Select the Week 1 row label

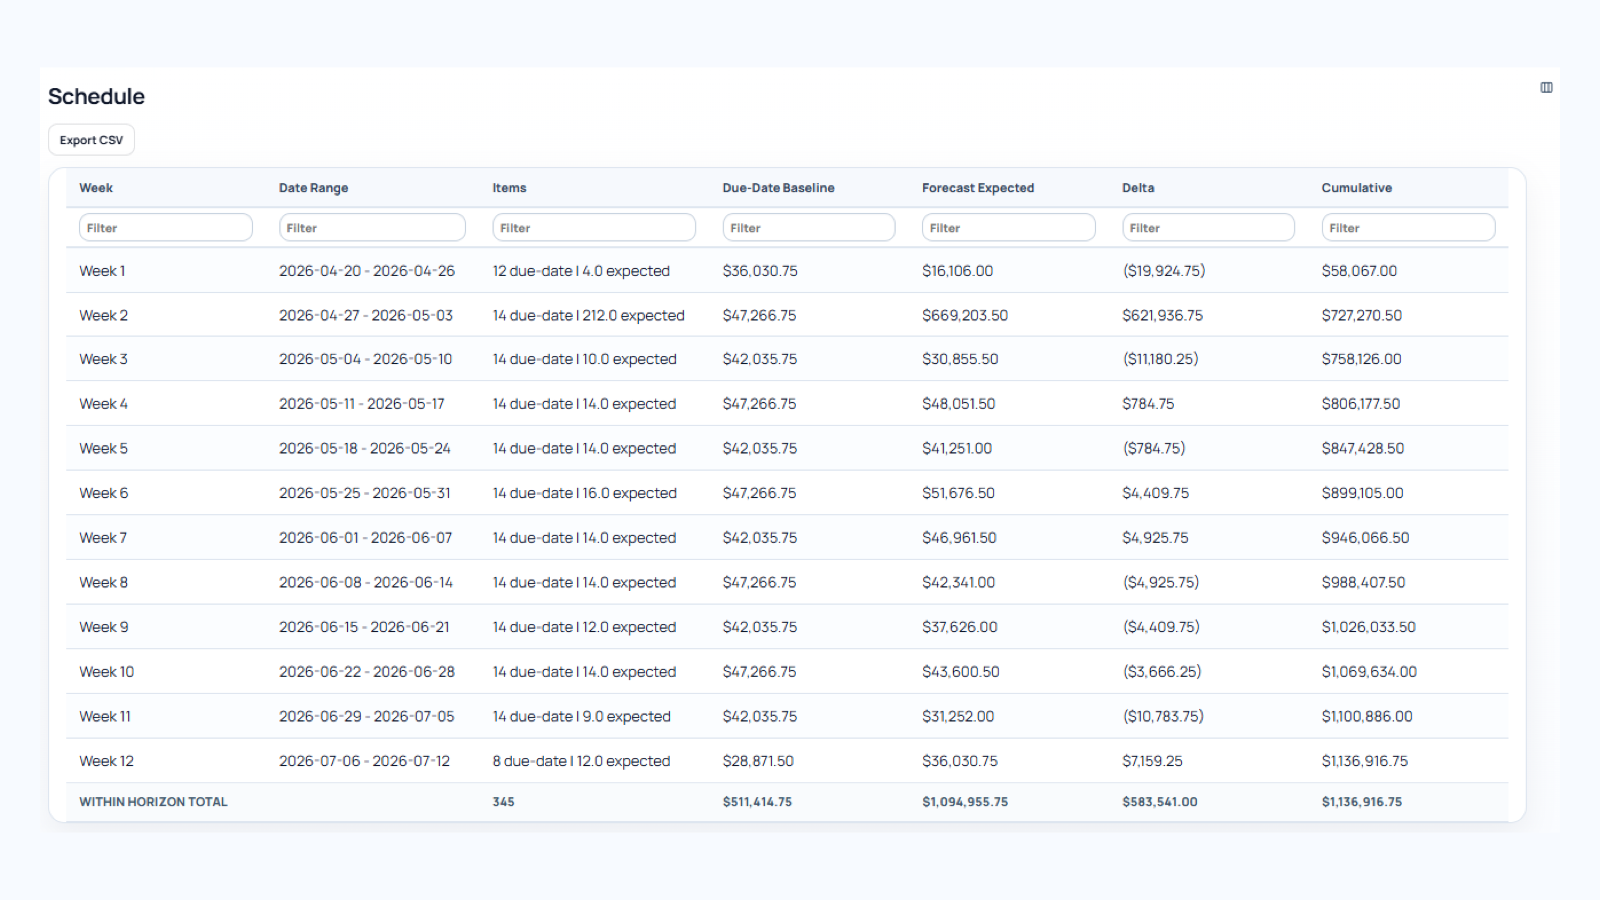tap(102, 271)
